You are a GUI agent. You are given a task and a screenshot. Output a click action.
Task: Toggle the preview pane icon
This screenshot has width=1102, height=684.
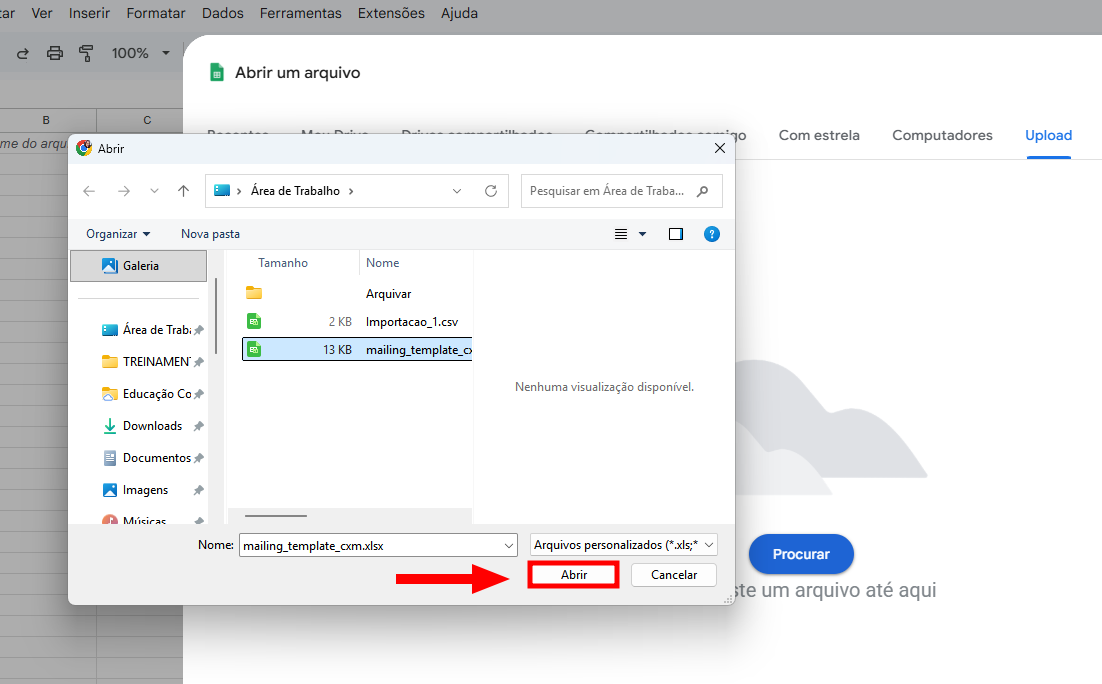point(676,234)
